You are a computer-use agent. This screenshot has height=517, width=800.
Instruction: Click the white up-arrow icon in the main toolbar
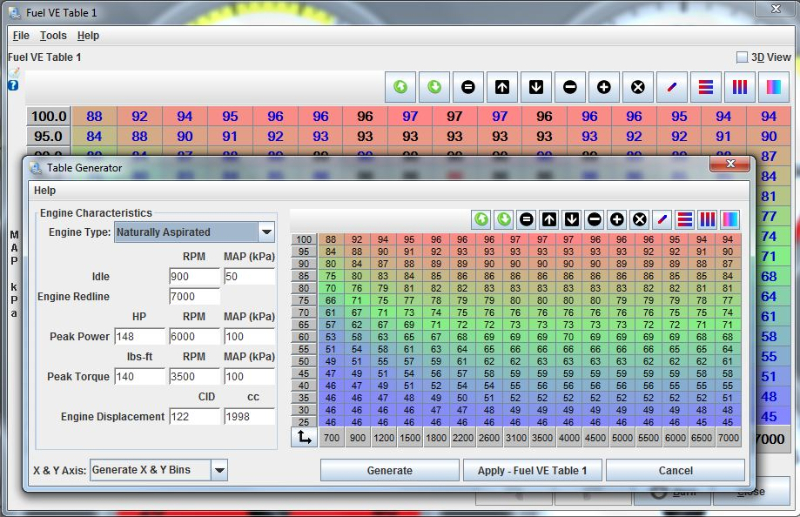502,87
